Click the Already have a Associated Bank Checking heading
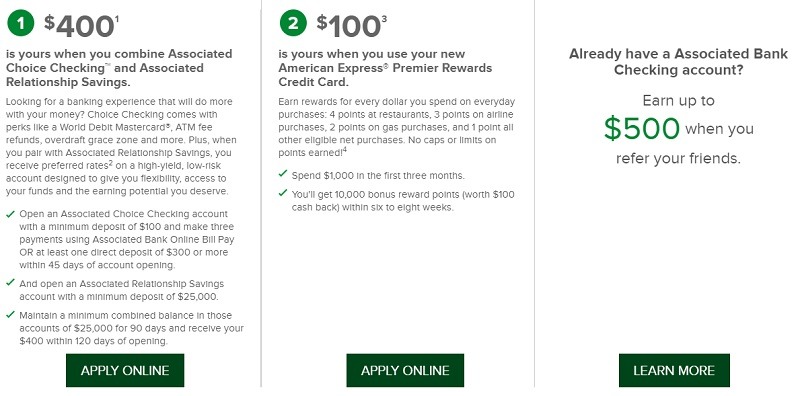 (678, 62)
